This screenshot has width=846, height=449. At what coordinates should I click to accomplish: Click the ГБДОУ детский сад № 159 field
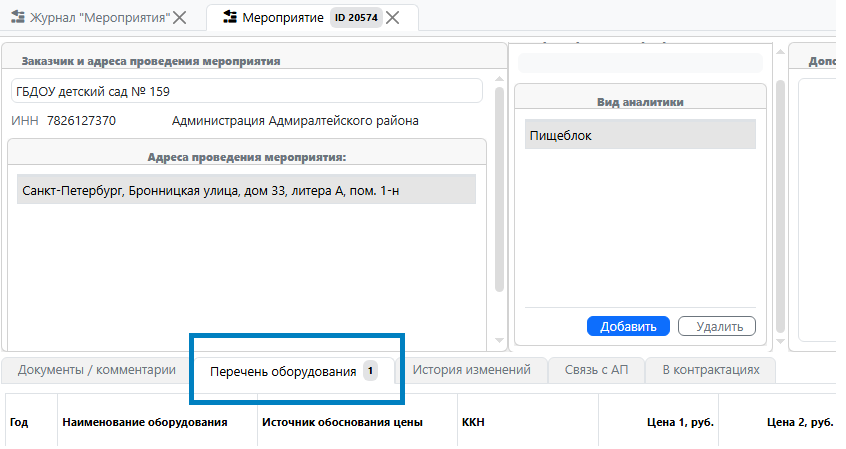(246, 91)
